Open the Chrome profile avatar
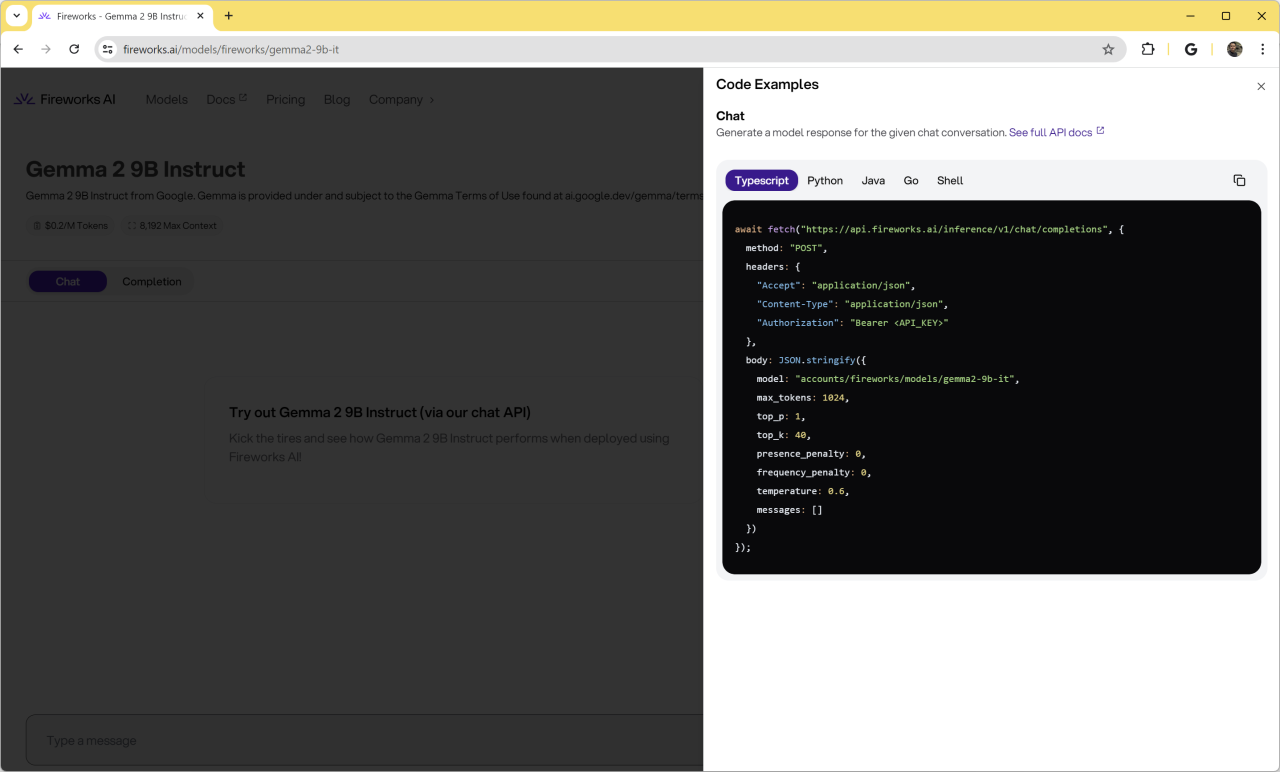This screenshot has width=1280, height=772. point(1235,49)
